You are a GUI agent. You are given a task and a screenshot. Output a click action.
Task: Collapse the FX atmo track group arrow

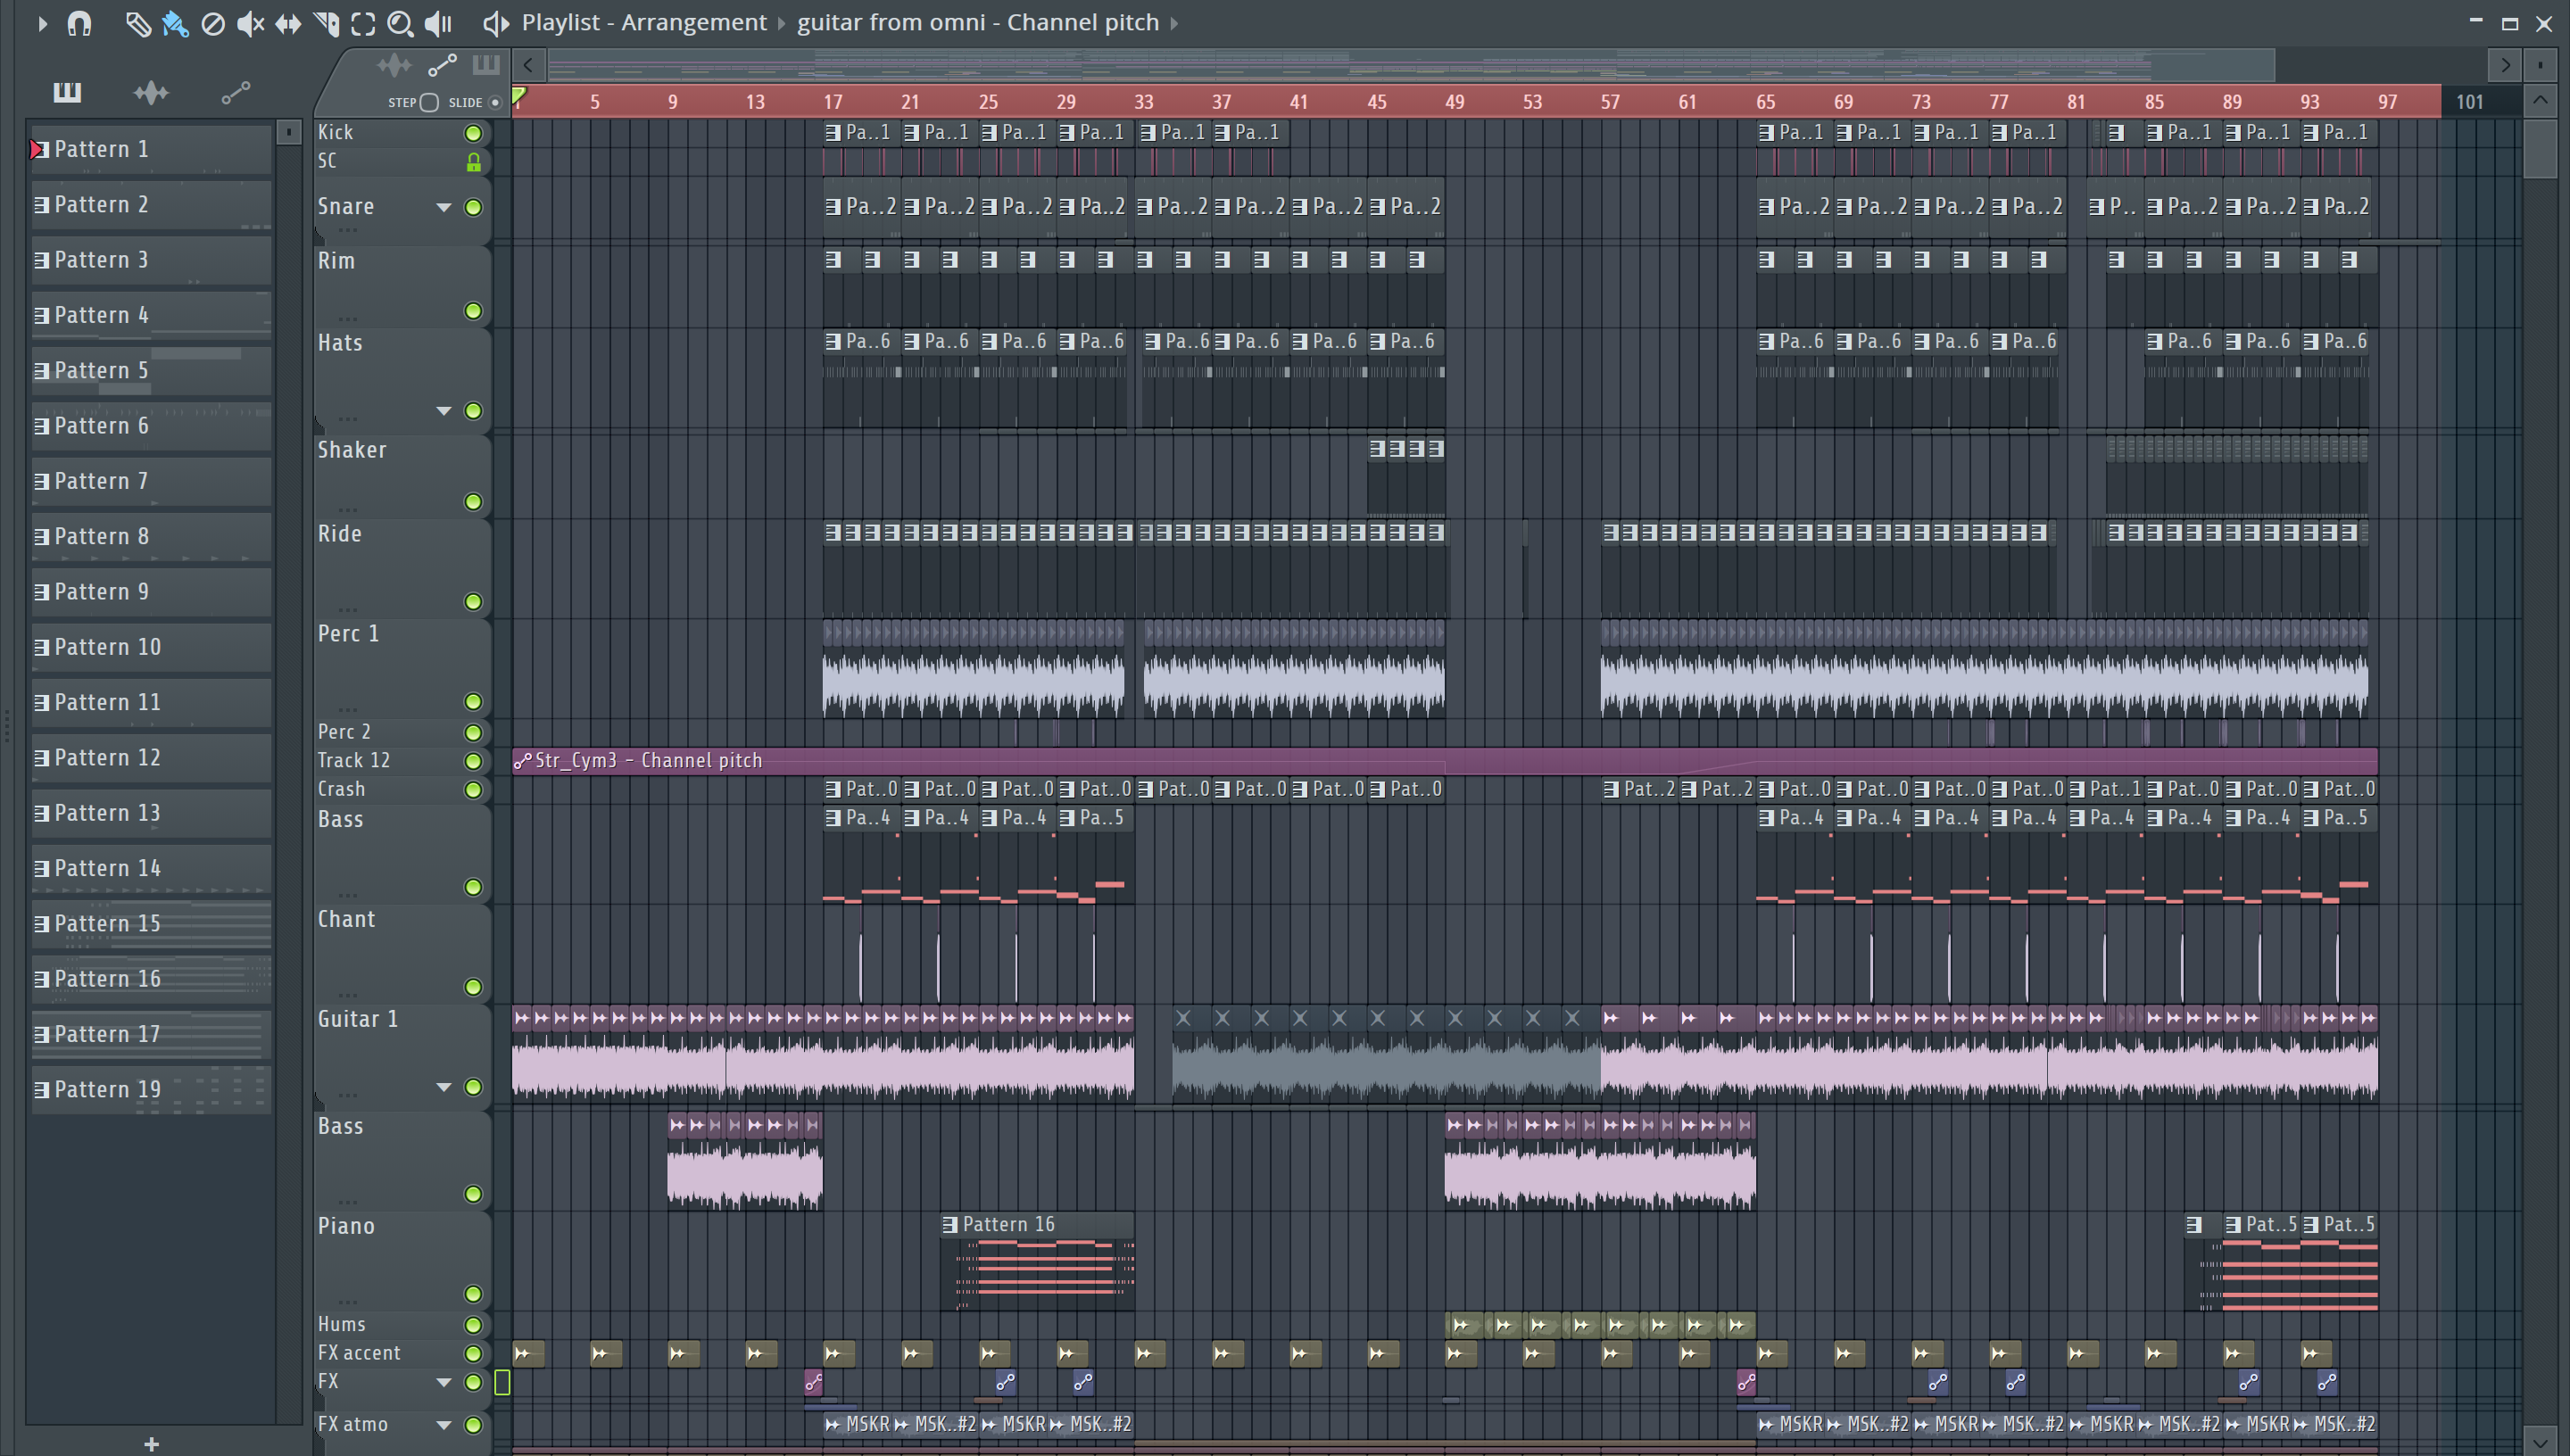[x=443, y=1425]
